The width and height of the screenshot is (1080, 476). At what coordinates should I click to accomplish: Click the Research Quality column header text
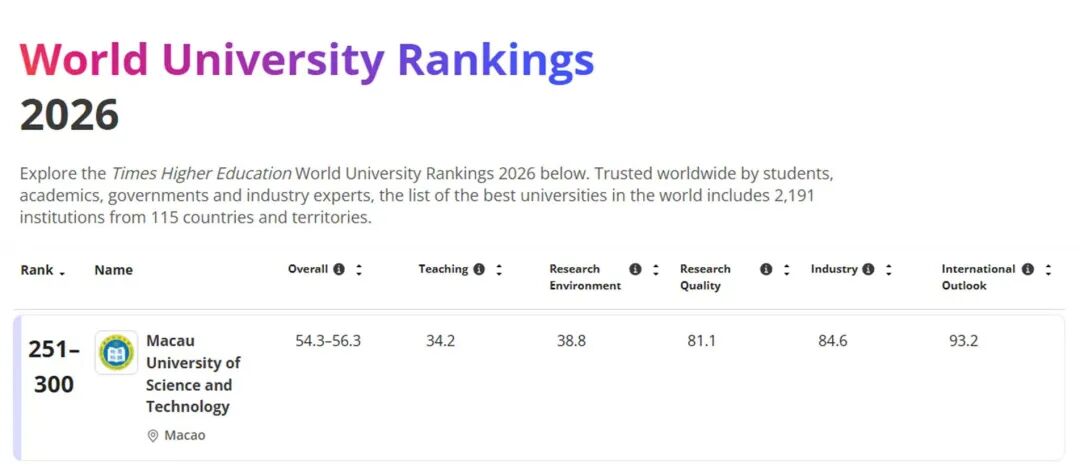(x=705, y=277)
